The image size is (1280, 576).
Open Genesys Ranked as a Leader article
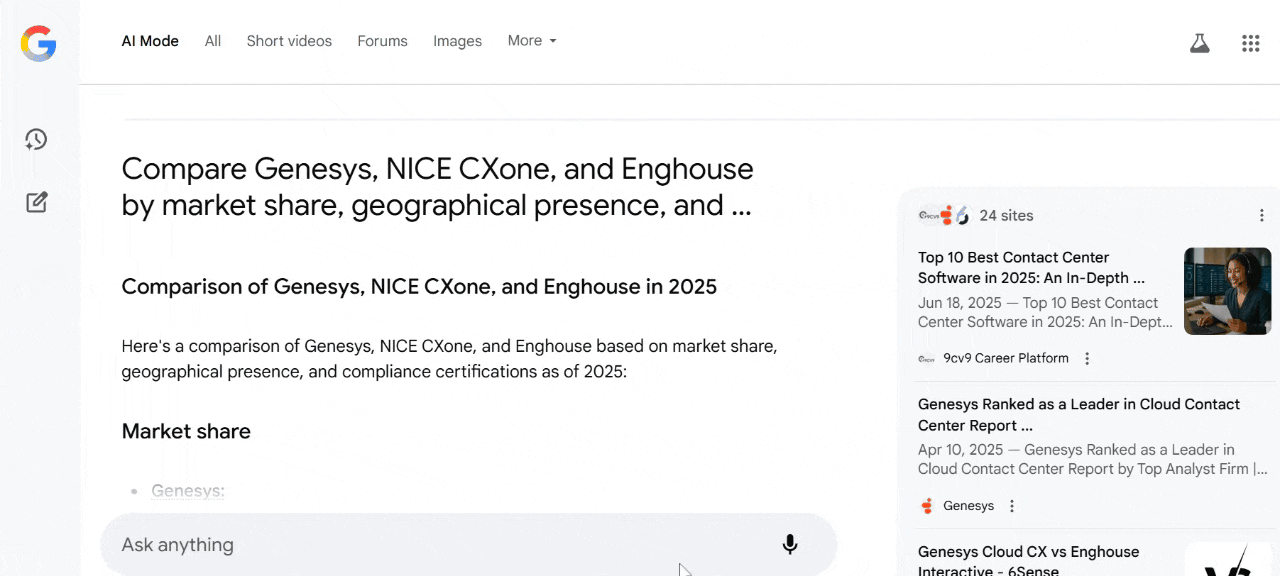1079,415
